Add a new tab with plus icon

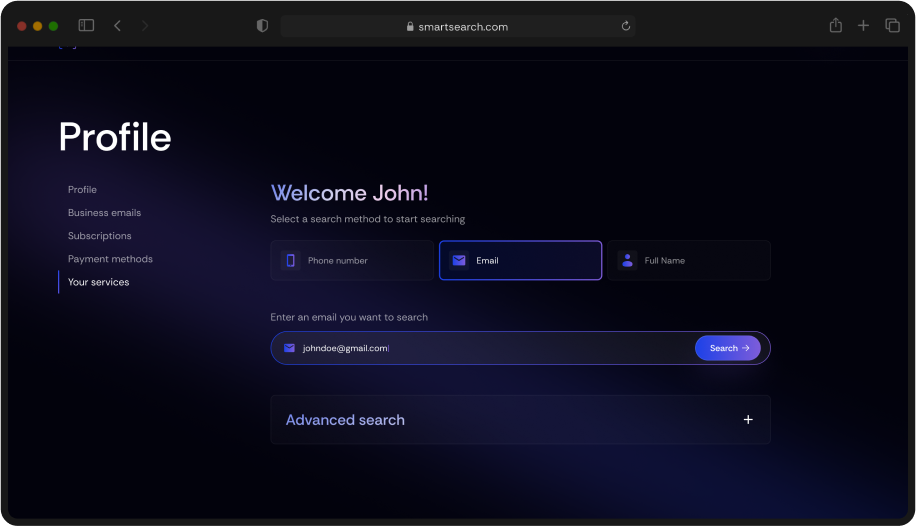click(863, 25)
